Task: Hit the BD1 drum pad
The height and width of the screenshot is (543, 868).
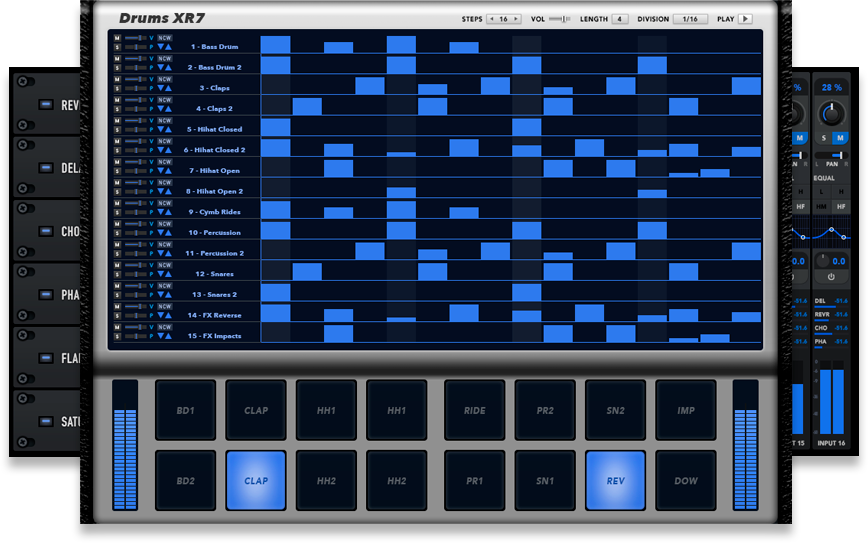Action: click(185, 410)
